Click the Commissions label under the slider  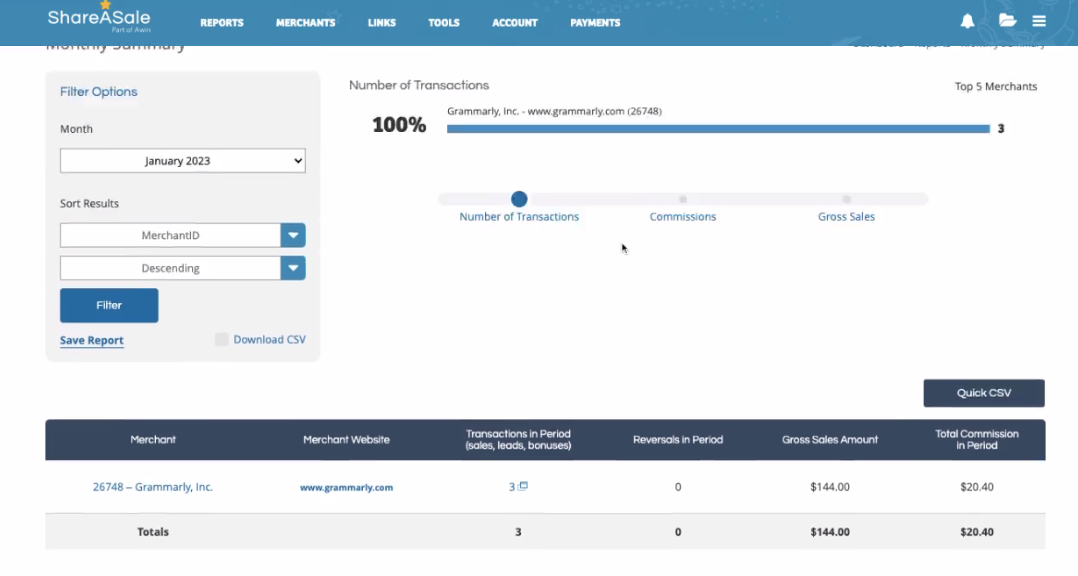(x=683, y=217)
